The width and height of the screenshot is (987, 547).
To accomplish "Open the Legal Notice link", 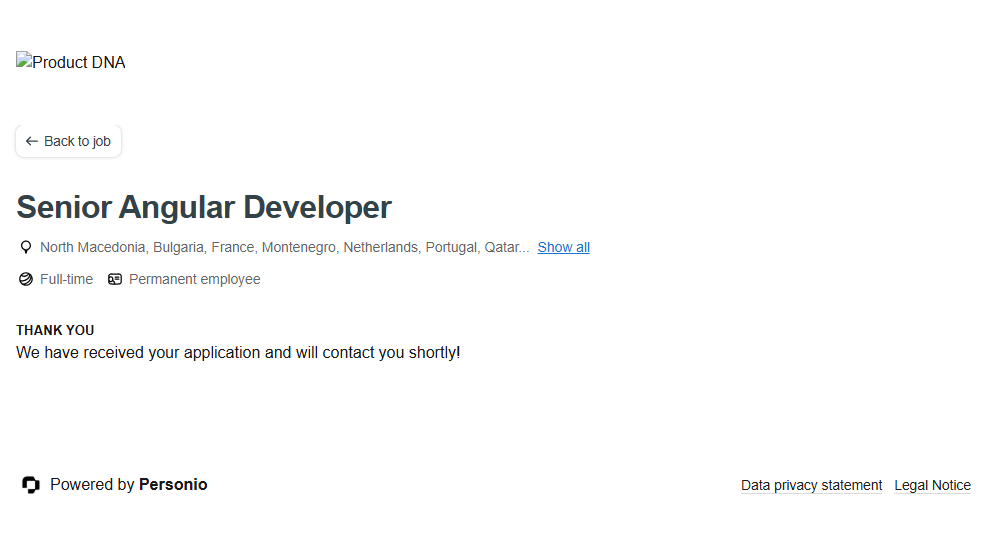I will coord(932,485).
